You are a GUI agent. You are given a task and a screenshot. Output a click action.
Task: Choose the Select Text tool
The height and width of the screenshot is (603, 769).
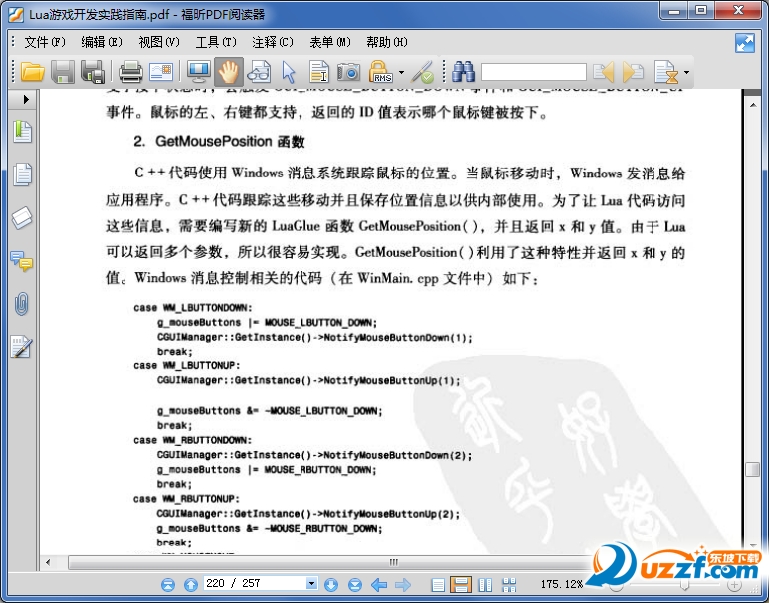point(319,73)
